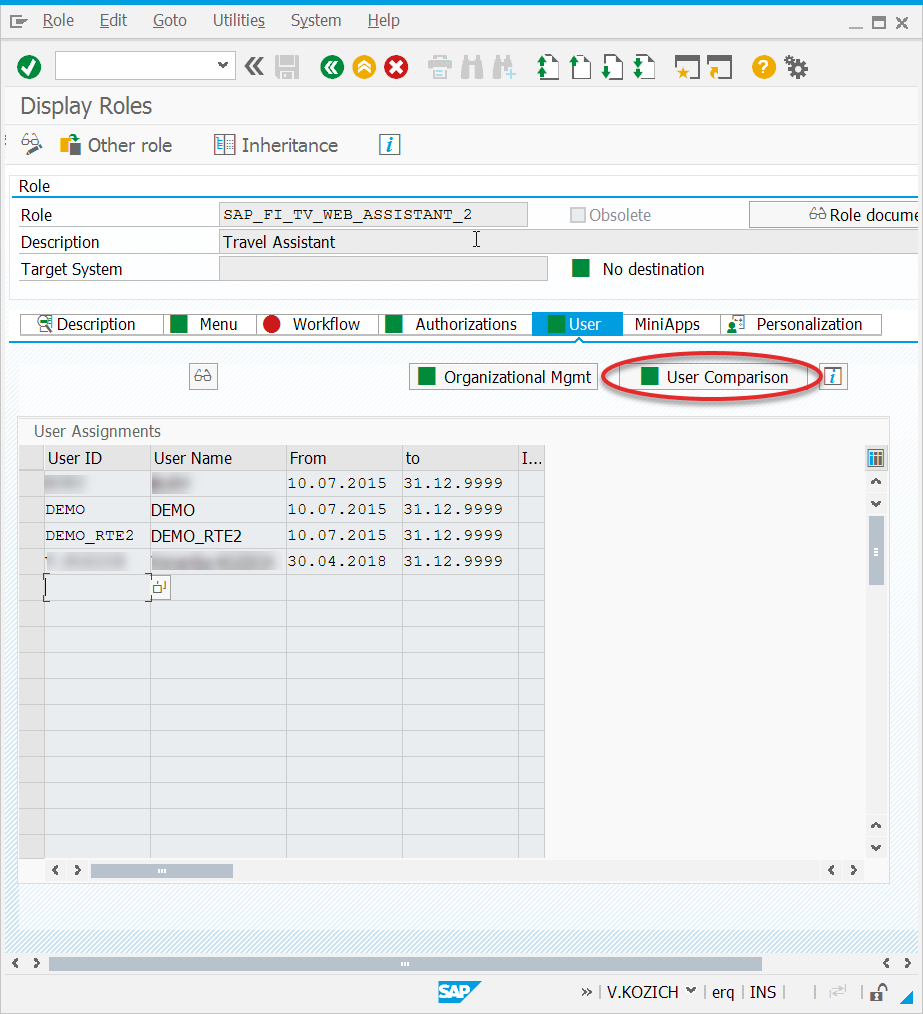Click the Inheritance button
Screen dimensions: 923x1014
[x=276, y=145]
